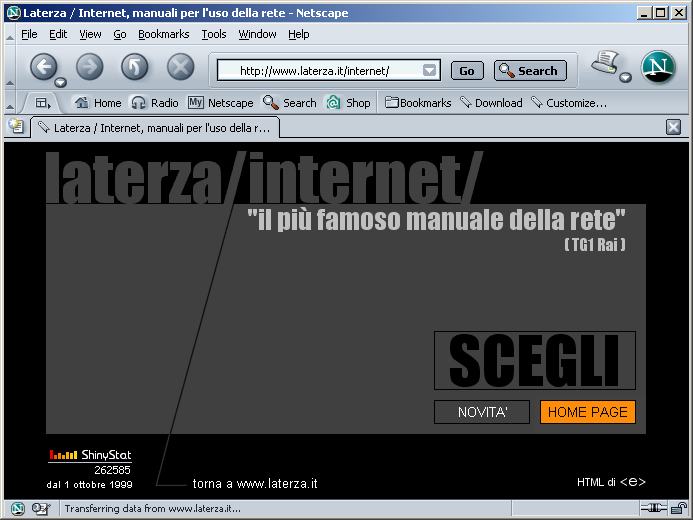This screenshot has width=693, height=520.
Task: Click the Navigator icon in status bar
Action: [17, 509]
